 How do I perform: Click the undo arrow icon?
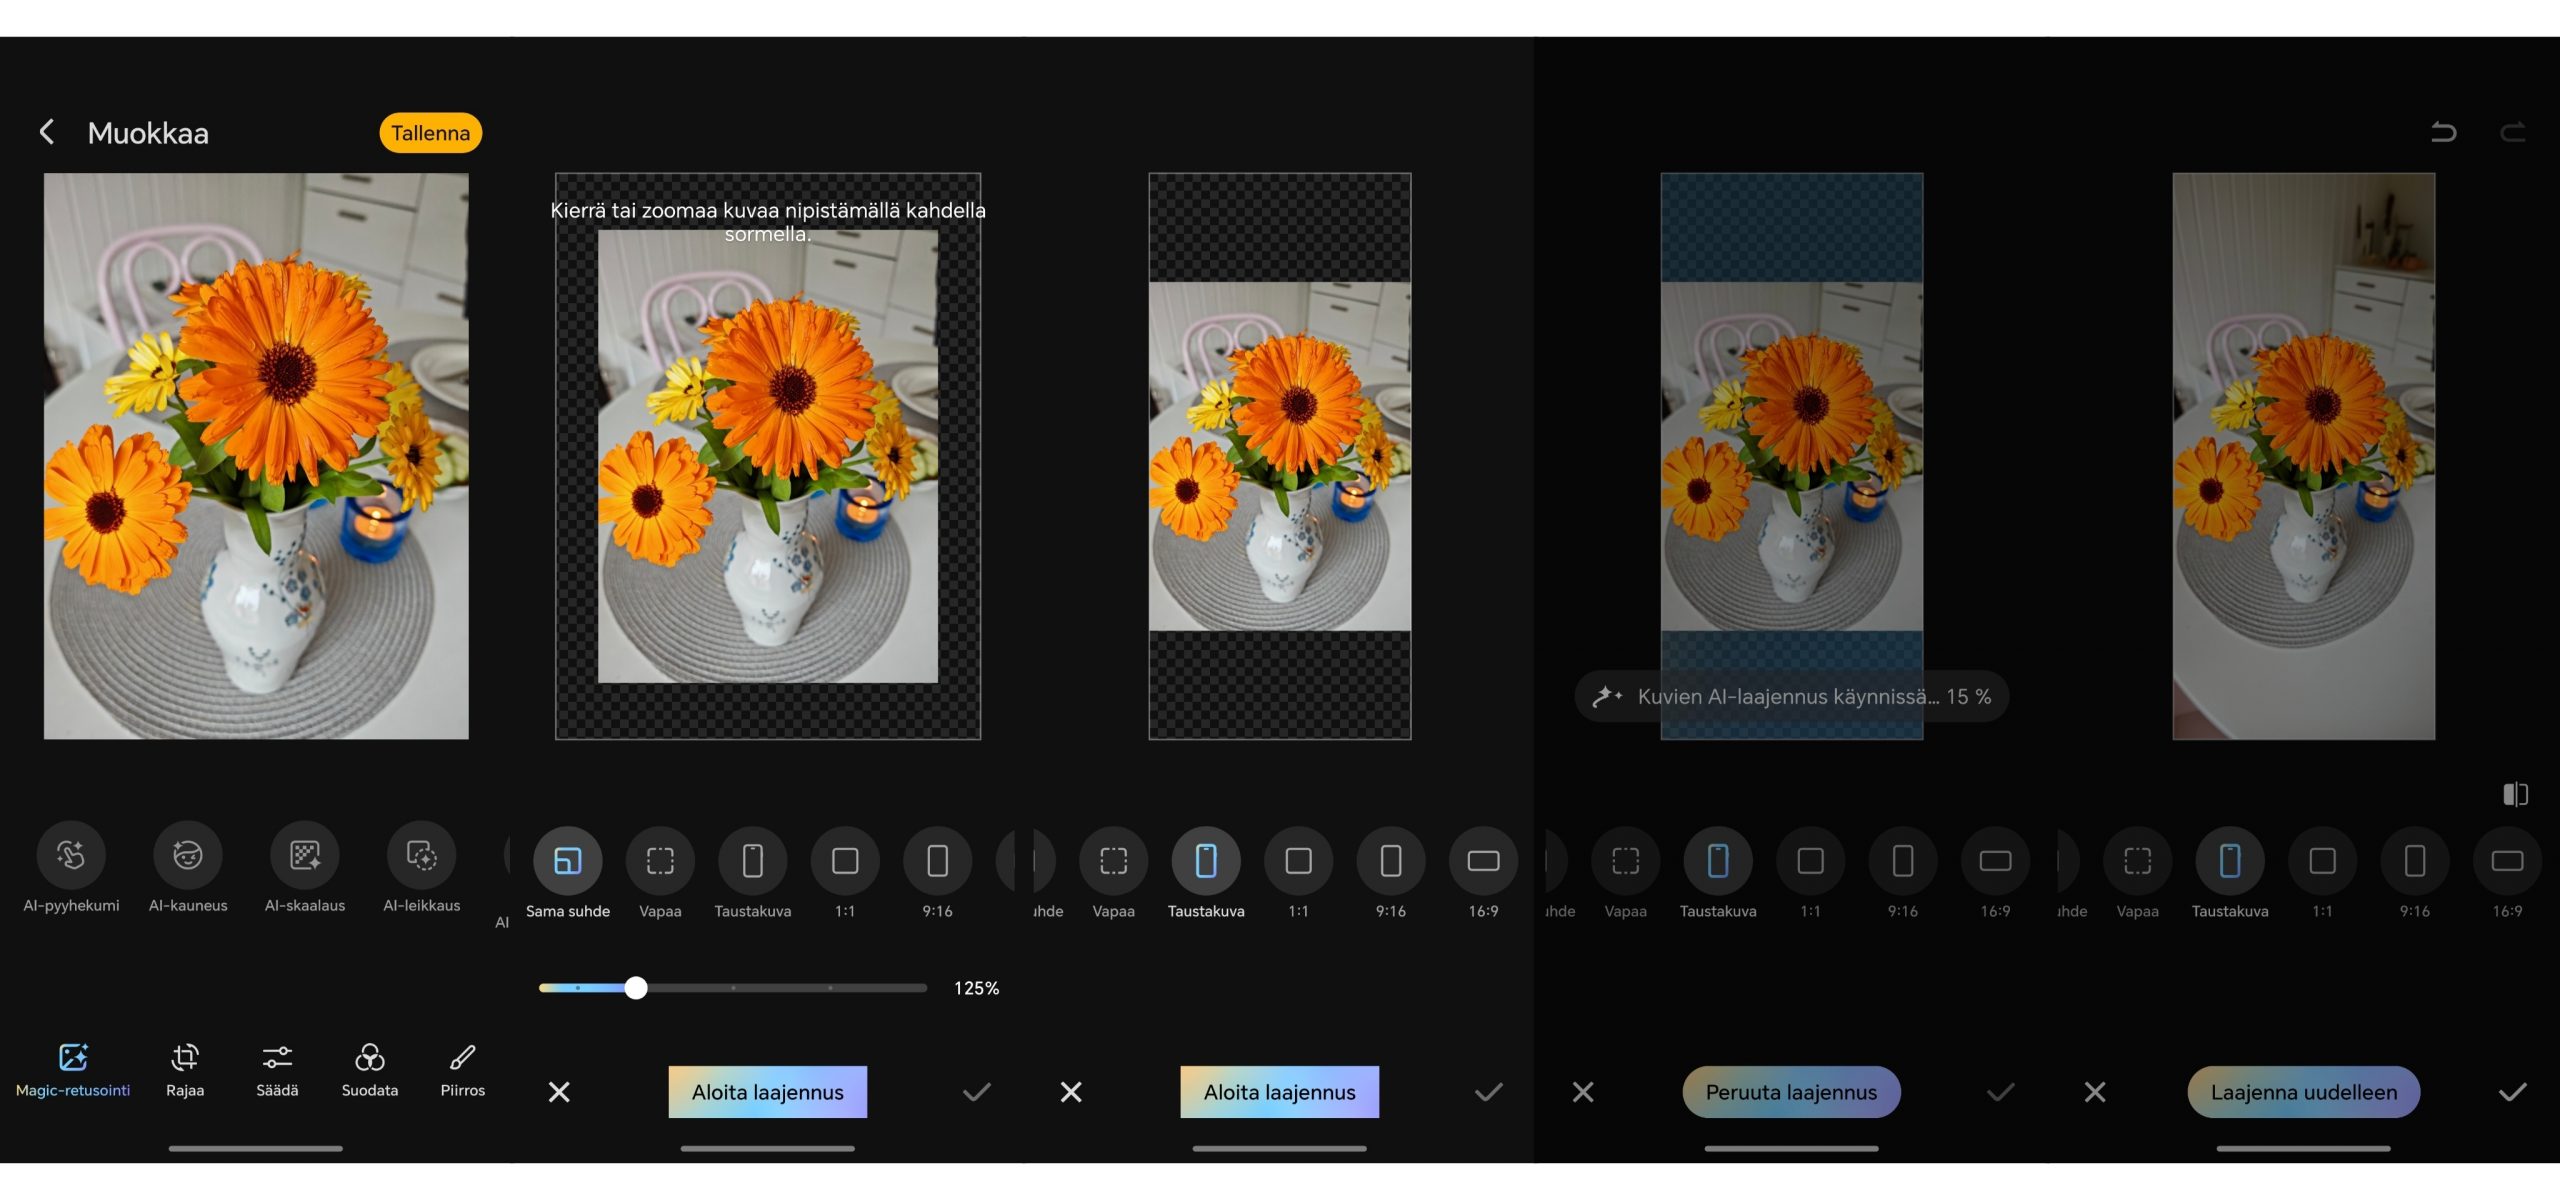click(x=2443, y=132)
